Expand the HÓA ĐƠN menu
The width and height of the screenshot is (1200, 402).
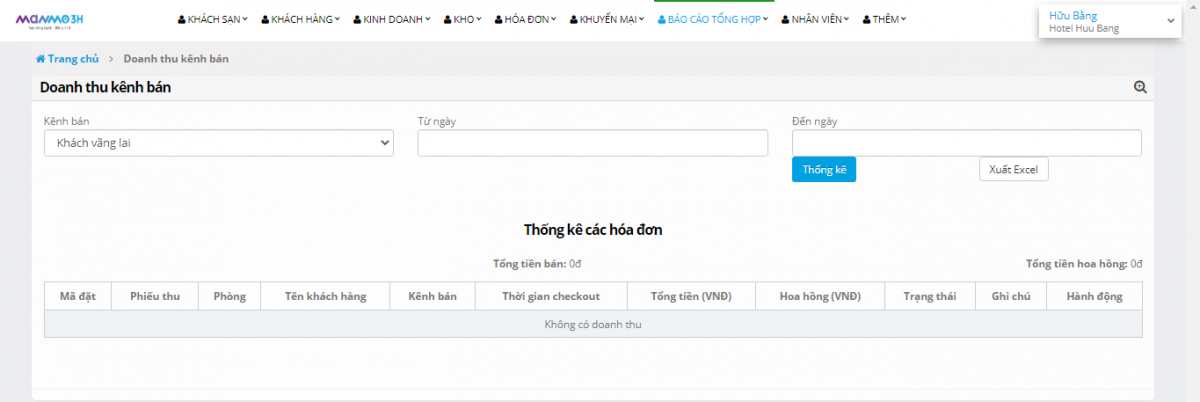525,19
